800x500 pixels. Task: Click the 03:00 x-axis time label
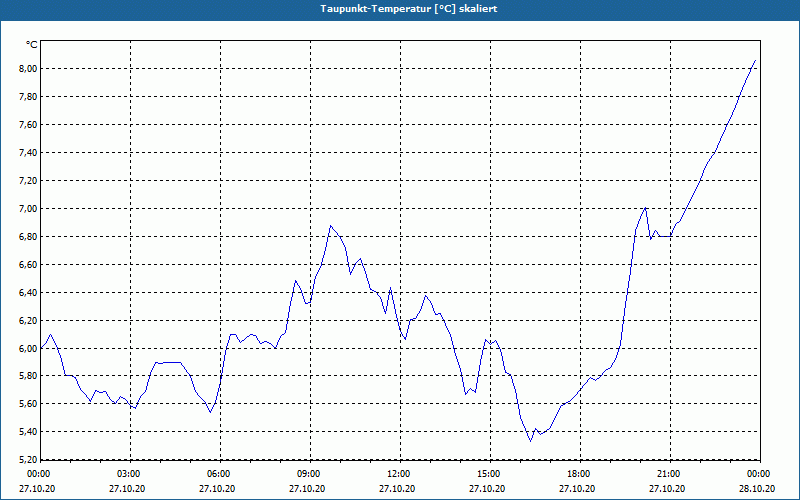(130, 474)
